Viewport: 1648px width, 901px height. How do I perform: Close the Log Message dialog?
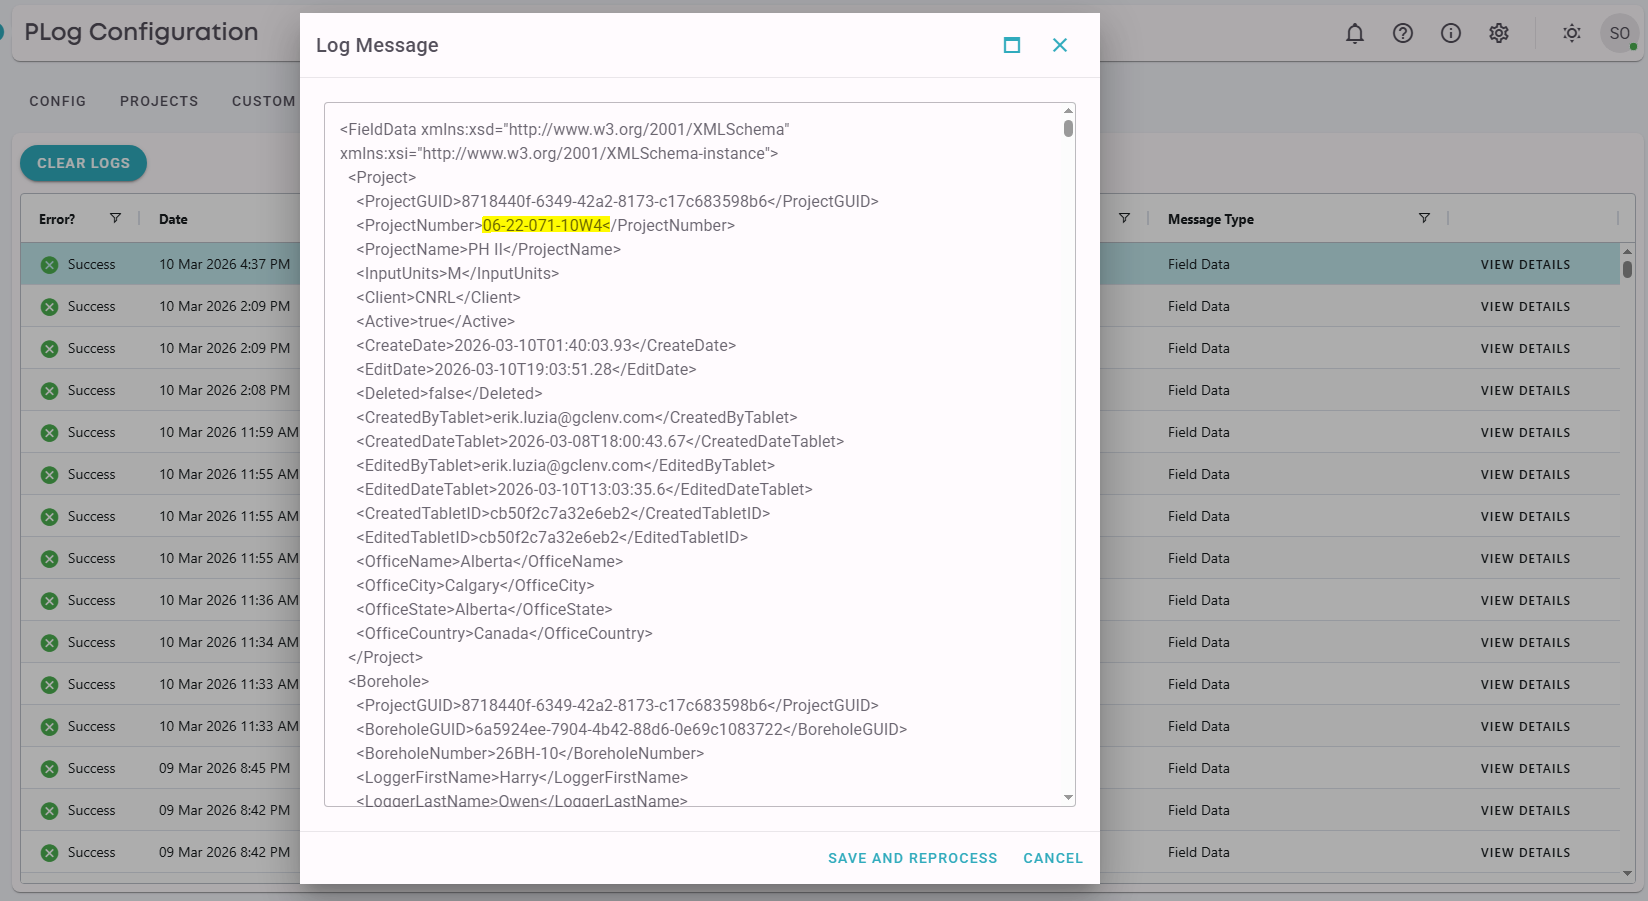[x=1060, y=45]
